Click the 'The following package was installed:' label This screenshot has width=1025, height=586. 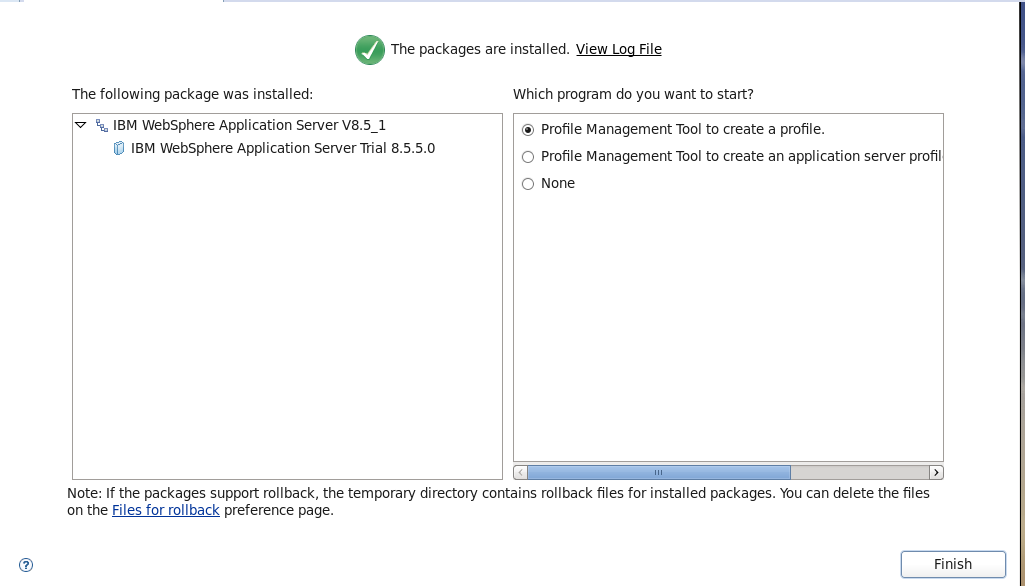point(192,94)
